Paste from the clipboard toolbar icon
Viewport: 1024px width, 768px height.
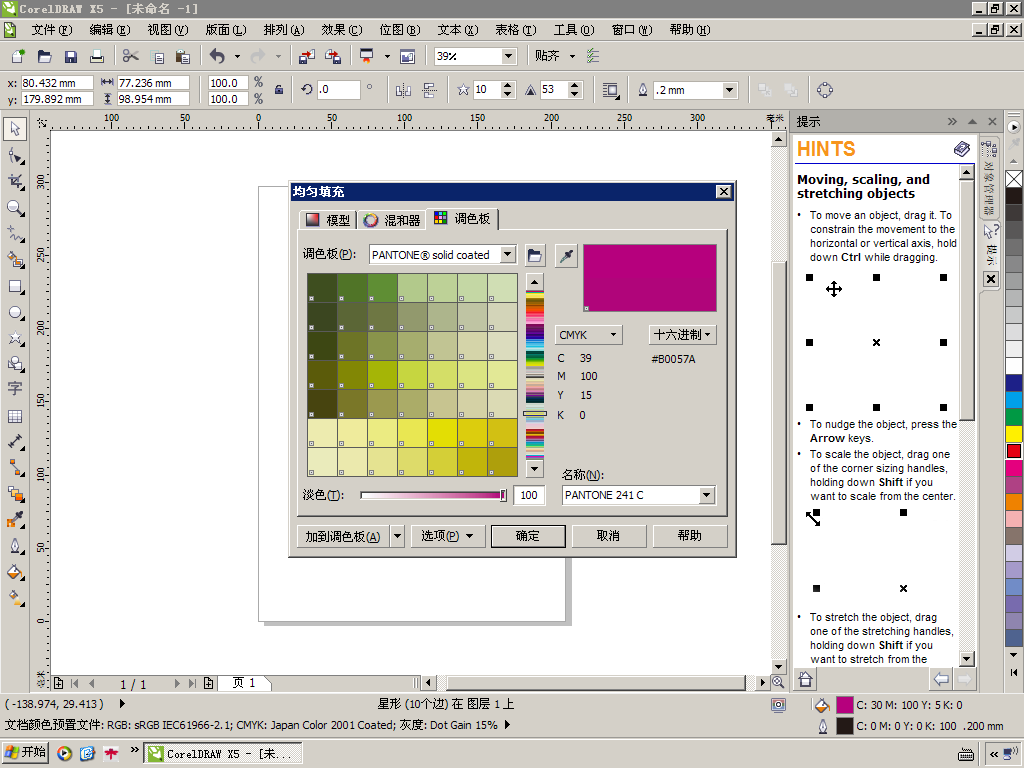click(x=183, y=56)
